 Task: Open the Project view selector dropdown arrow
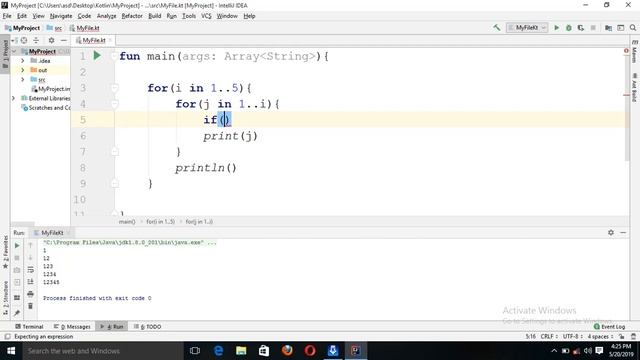[x=13, y=40]
